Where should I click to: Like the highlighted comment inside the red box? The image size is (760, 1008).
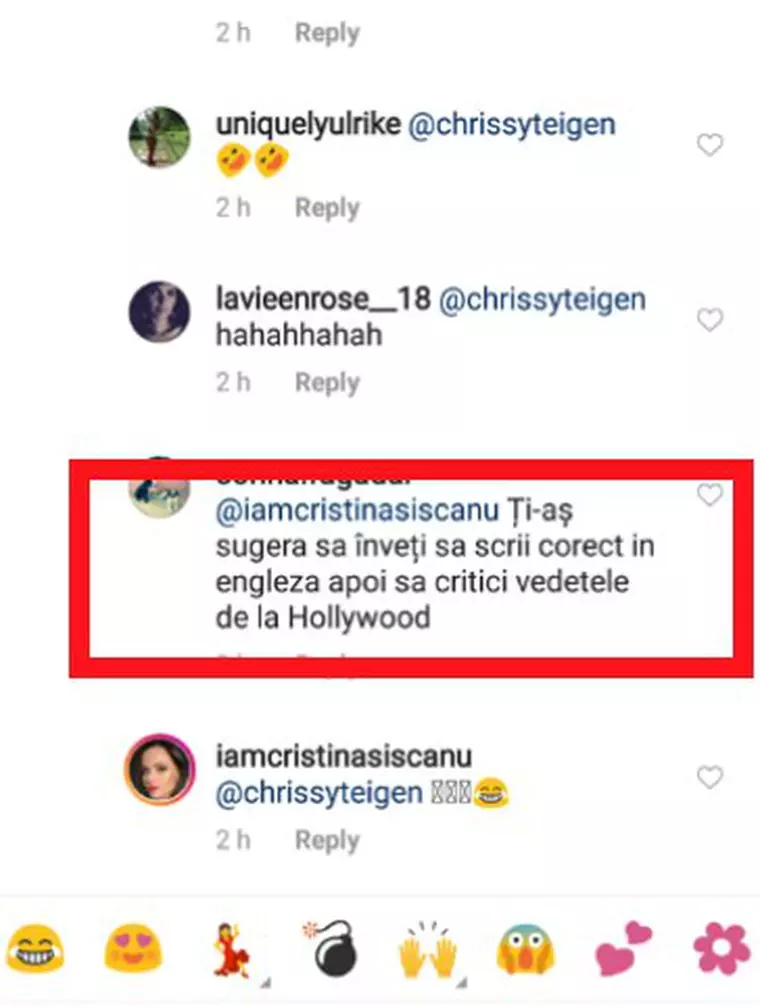coord(710,495)
